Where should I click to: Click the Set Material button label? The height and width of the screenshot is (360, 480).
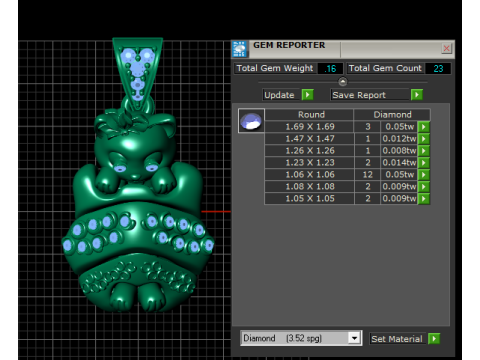click(397, 339)
